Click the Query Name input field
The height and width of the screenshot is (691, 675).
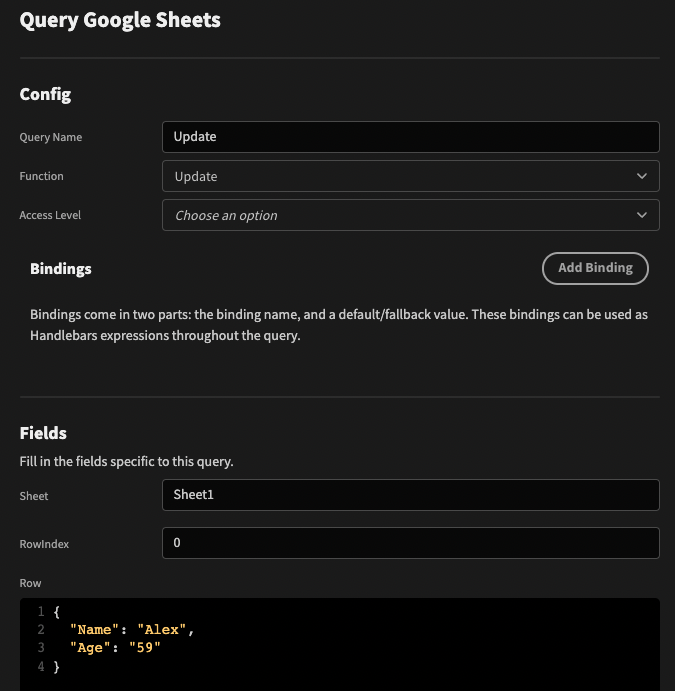(411, 137)
